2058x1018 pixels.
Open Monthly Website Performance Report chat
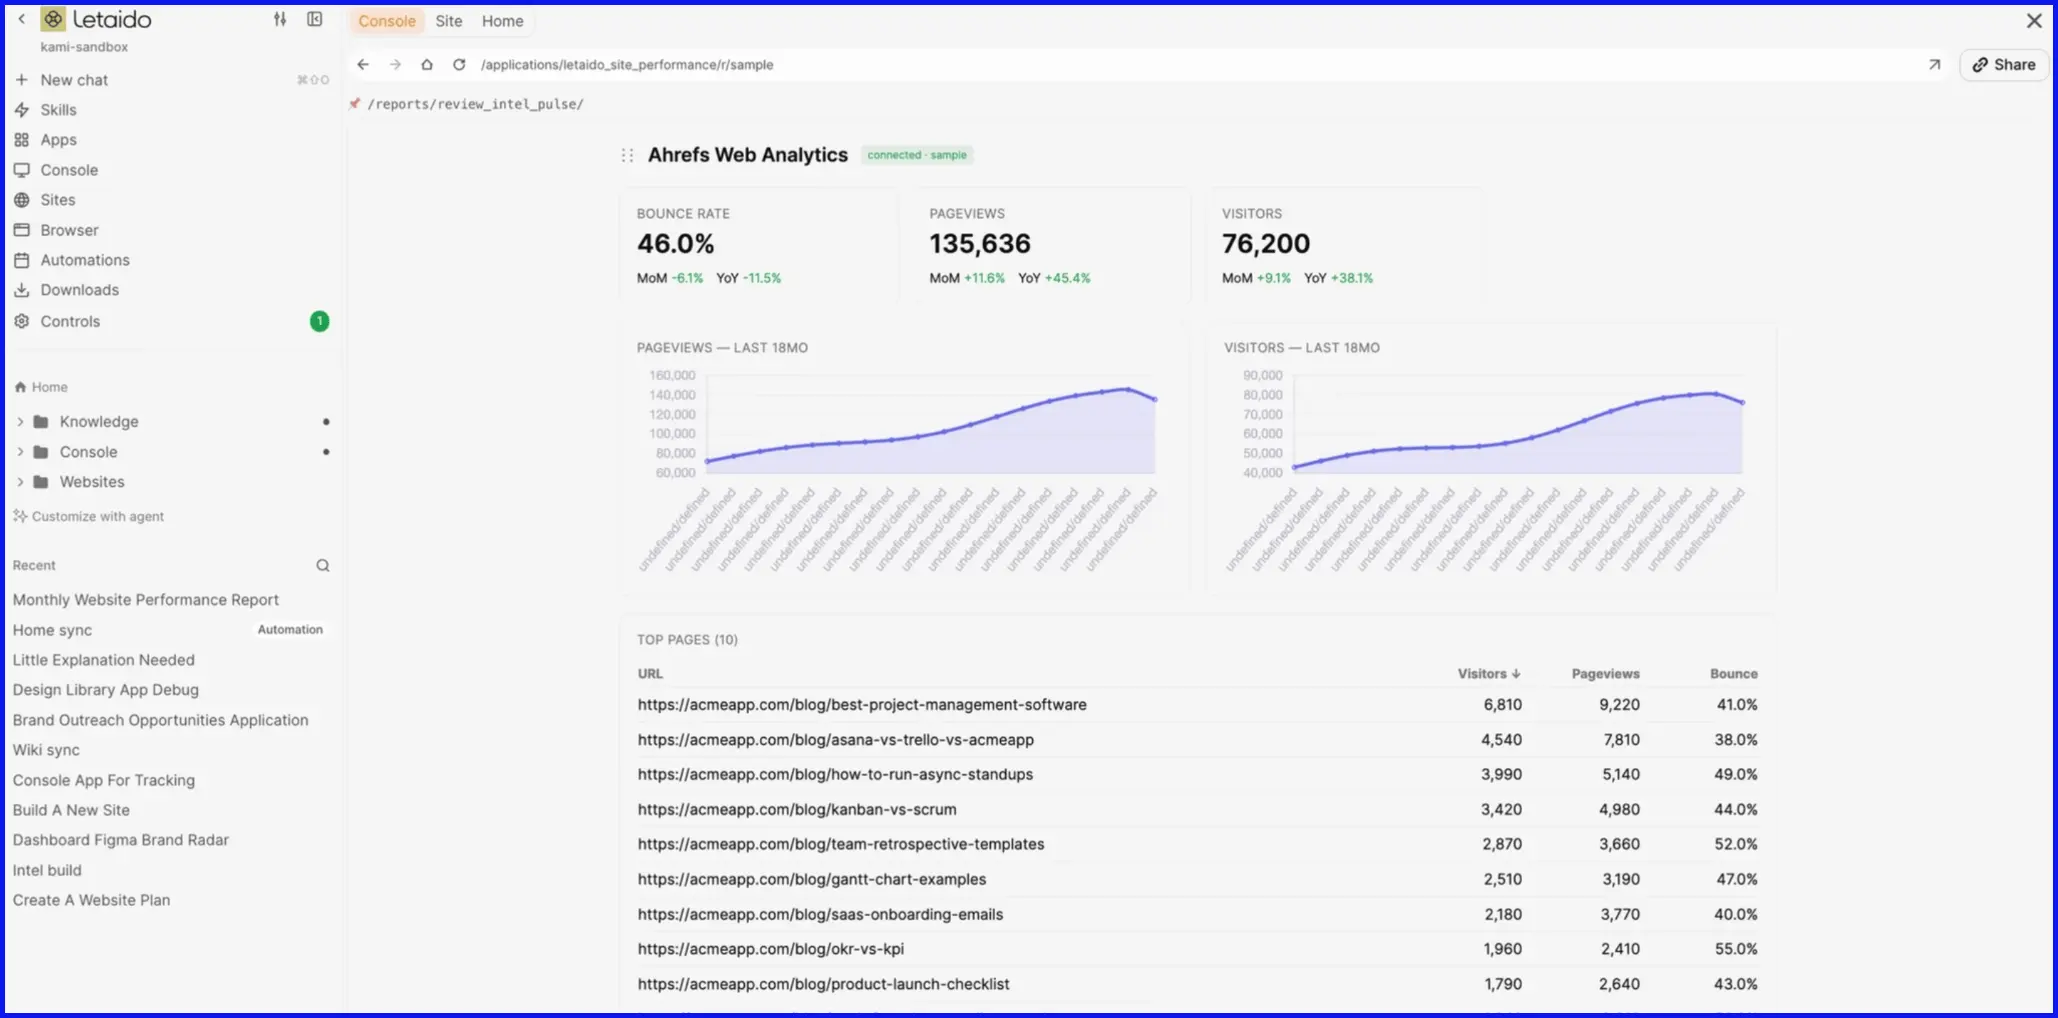(146, 599)
